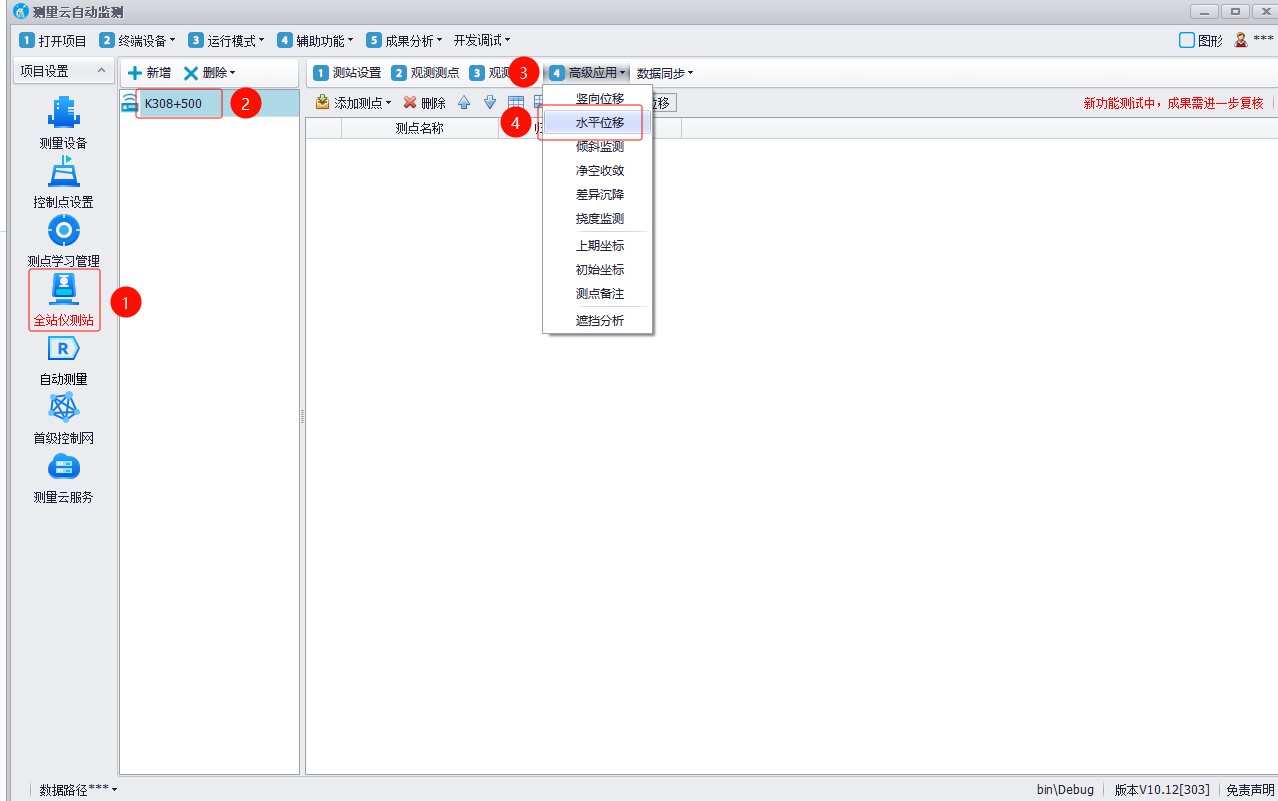Open the 添加测点 dropdown
The image size is (1278, 801).
pos(354,103)
